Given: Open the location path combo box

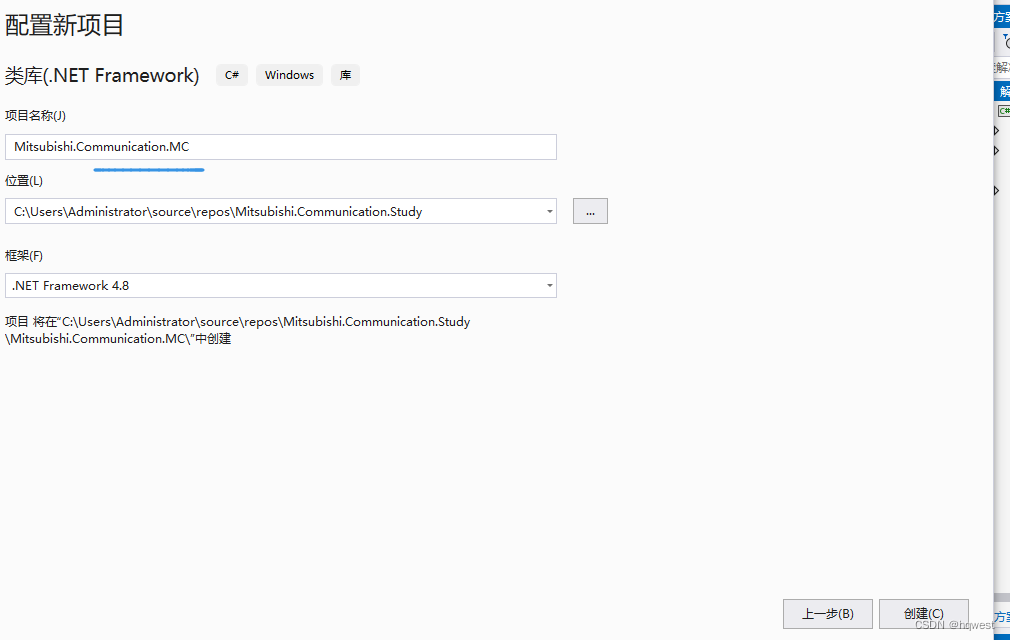Looking at the screenshot, I should [281, 211].
